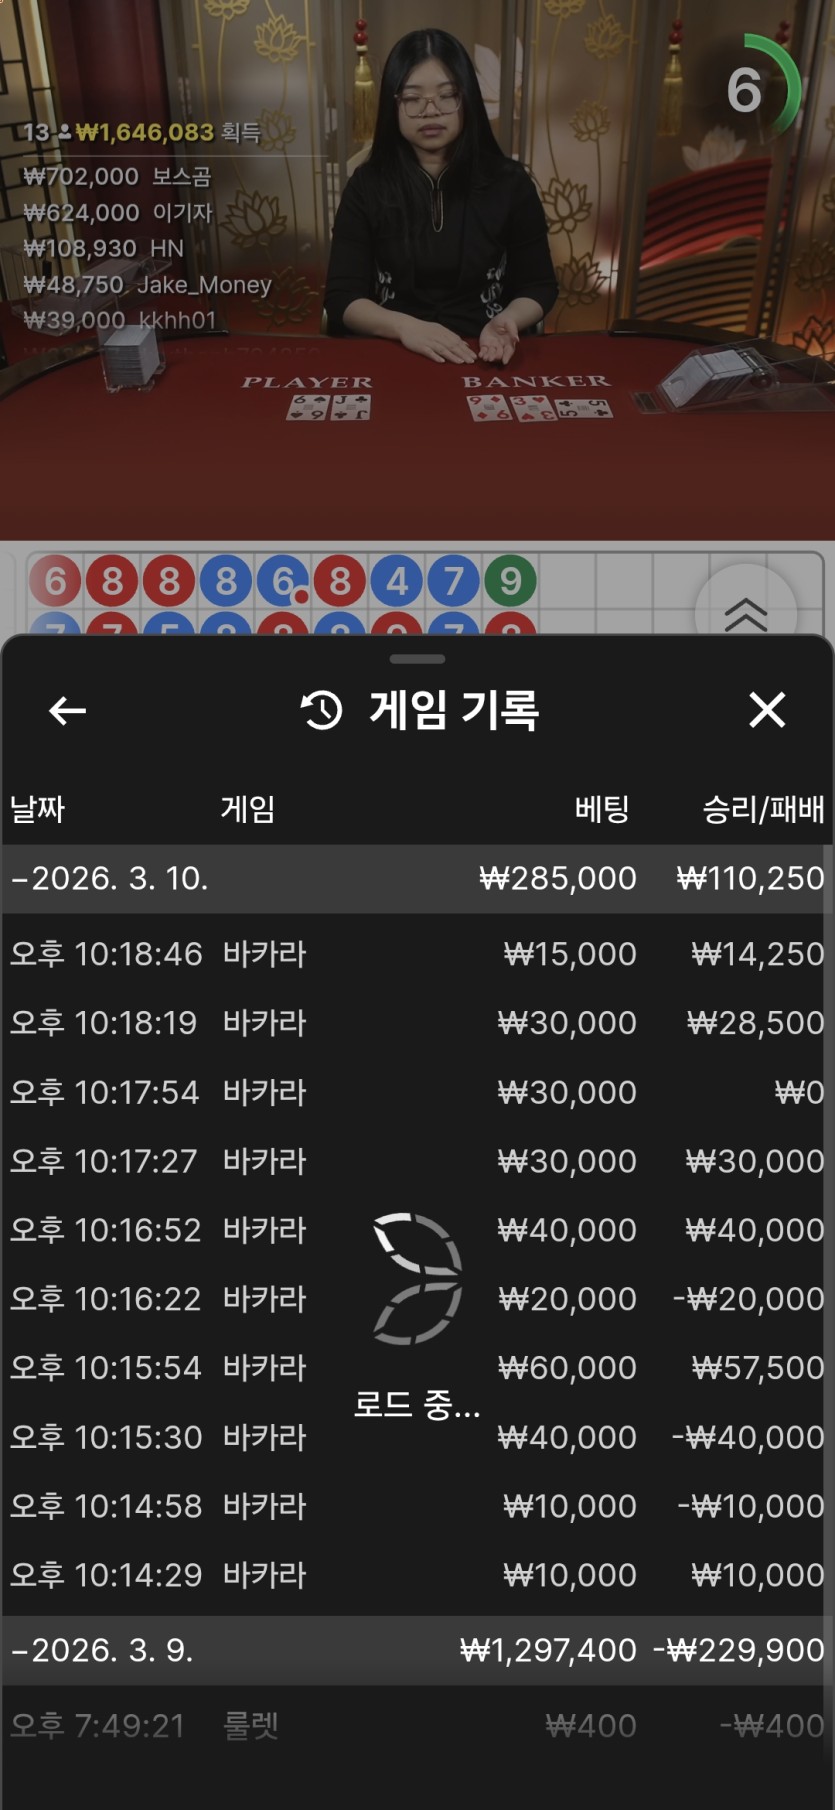The height and width of the screenshot is (1810, 835).
Task: Click the -₩20,000 loss amount
Action: pos(749,1299)
